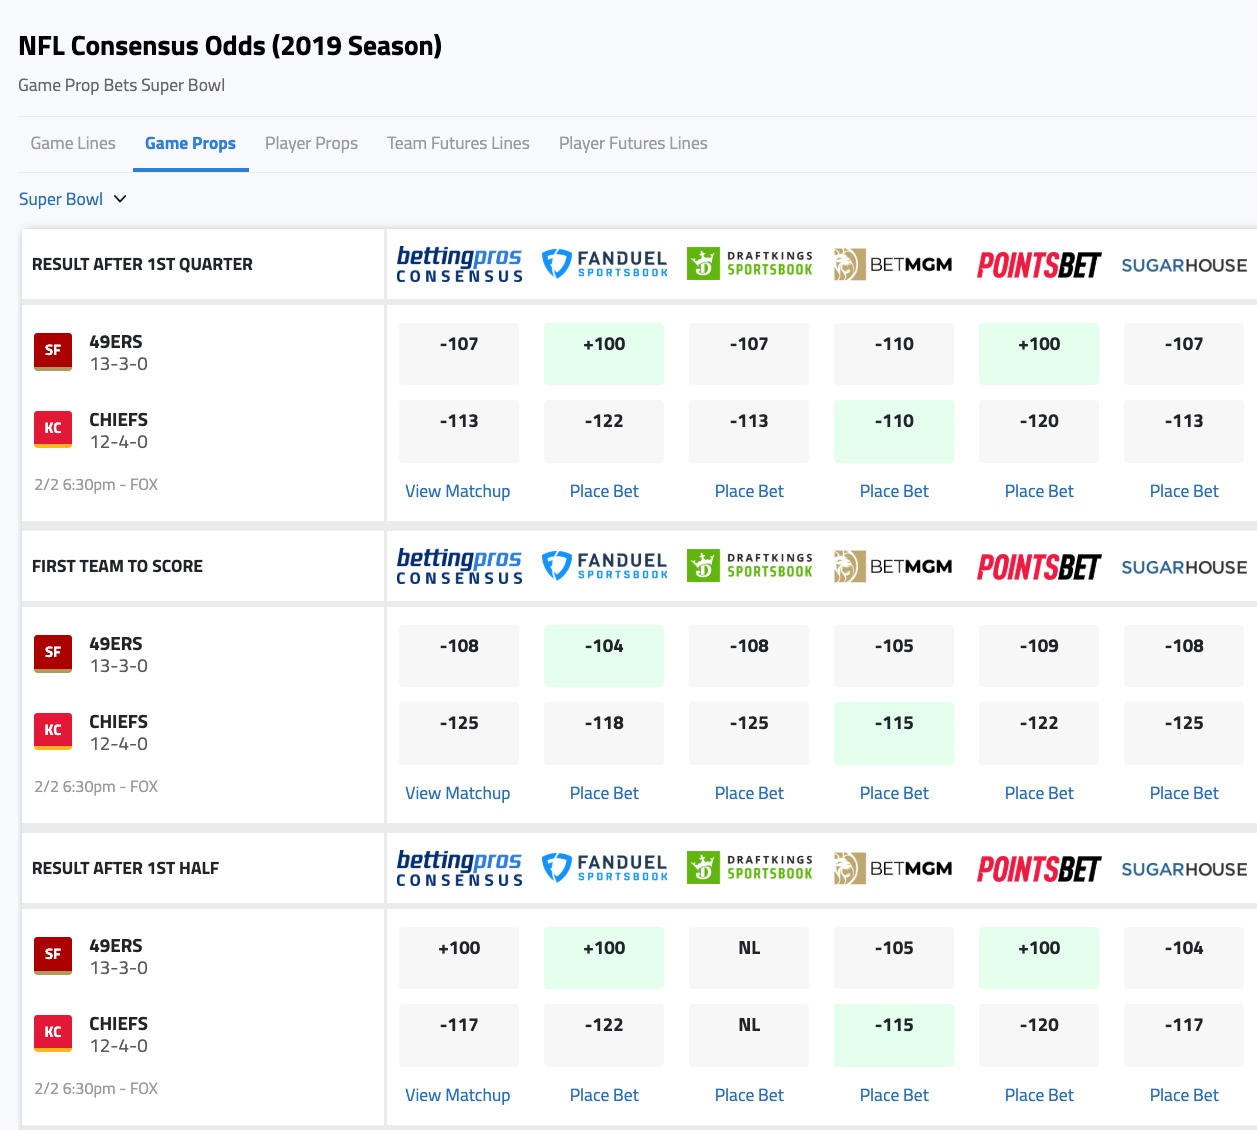
Task: Click DraftKings Sportsbook logo in Result After 1st Quarter header
Action: click(749, 264)
